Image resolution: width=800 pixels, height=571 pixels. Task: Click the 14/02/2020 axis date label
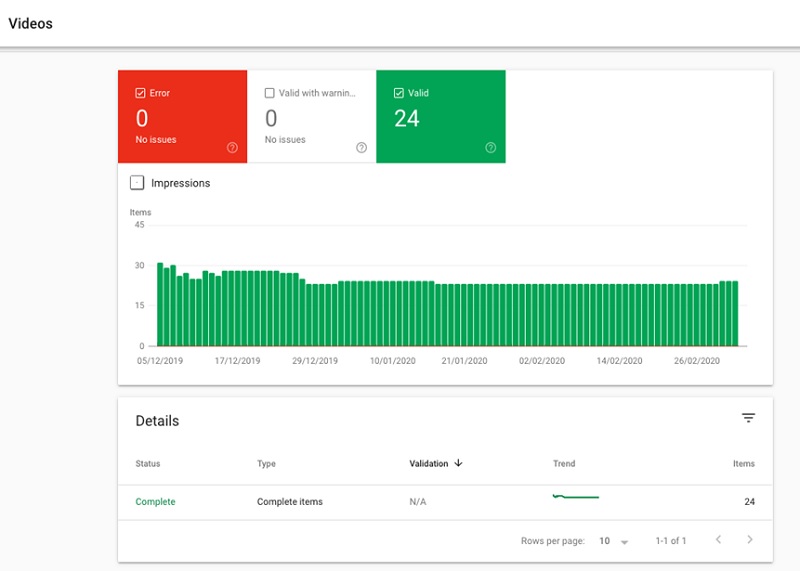tap(619, 361)
